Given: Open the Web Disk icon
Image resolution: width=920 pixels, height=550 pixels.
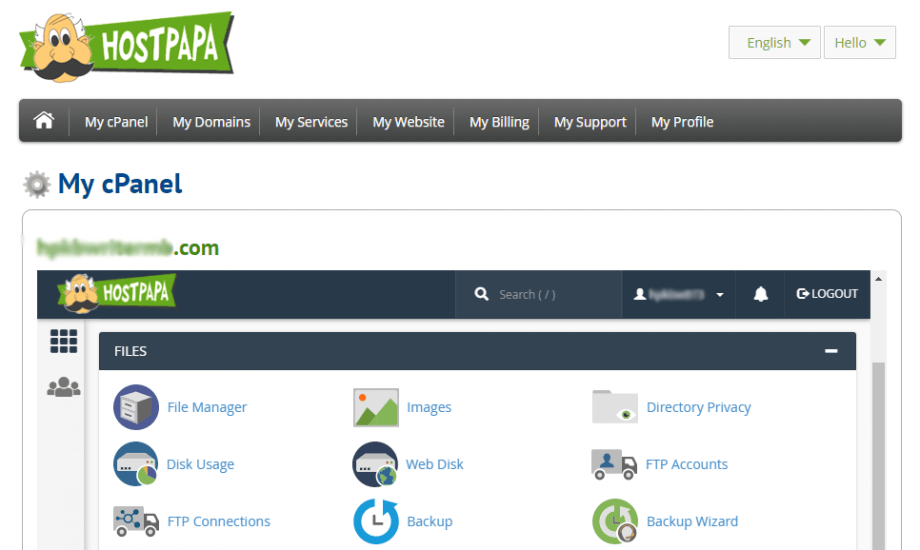Looking at the screenshot, I should 376,464.
